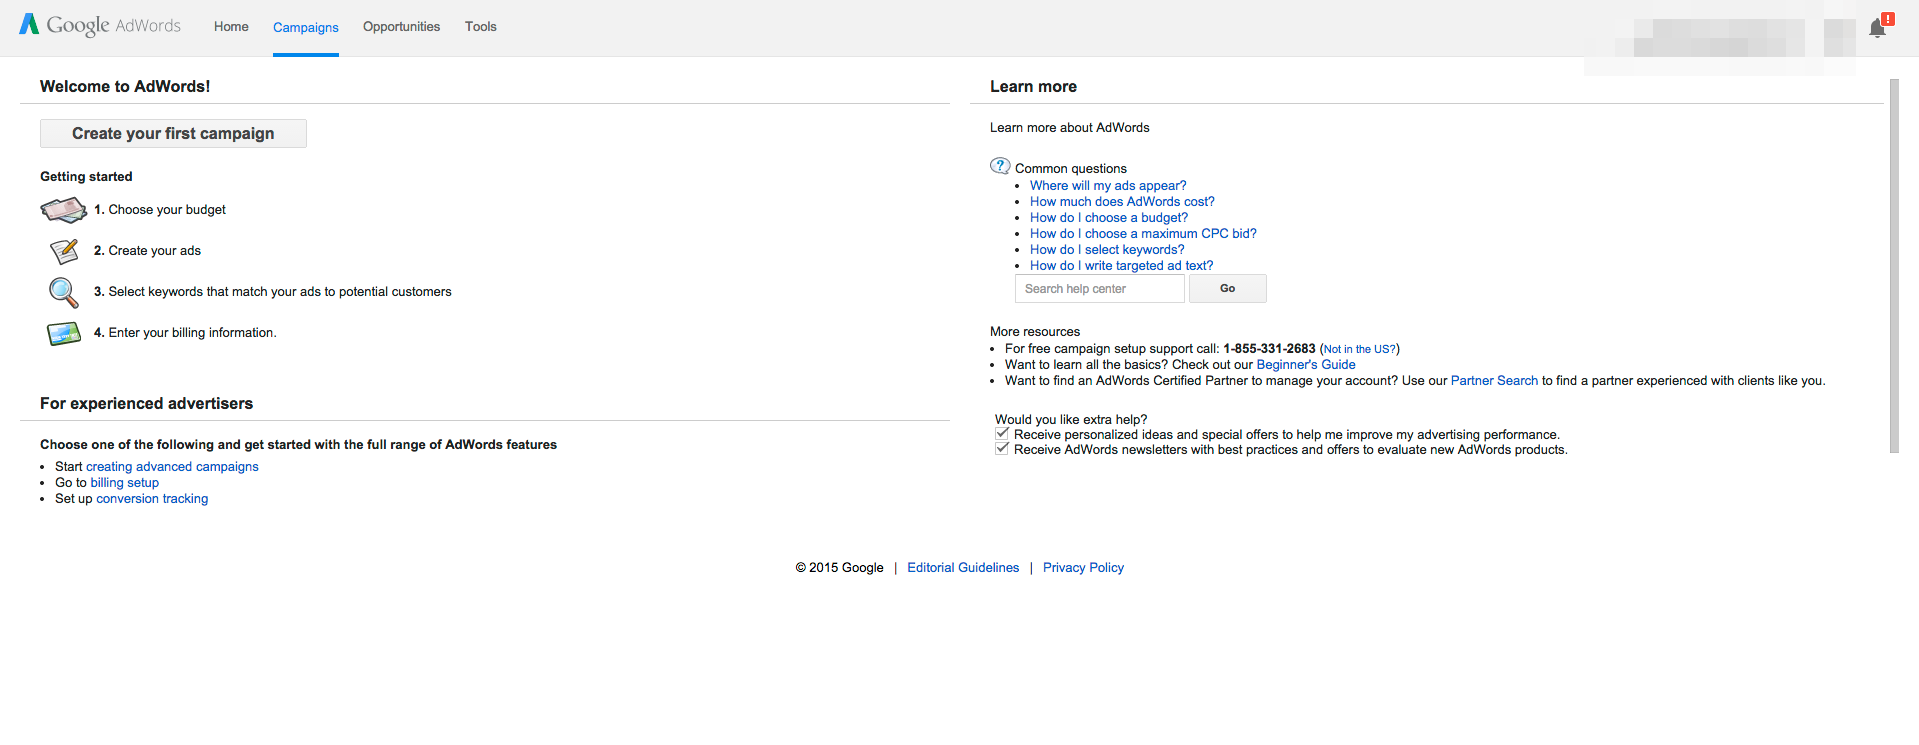The image size is (1919, 745).
Task: Click the Welcome to AdWords! heading
Action: pyautogui.click(x=125, y=87)
